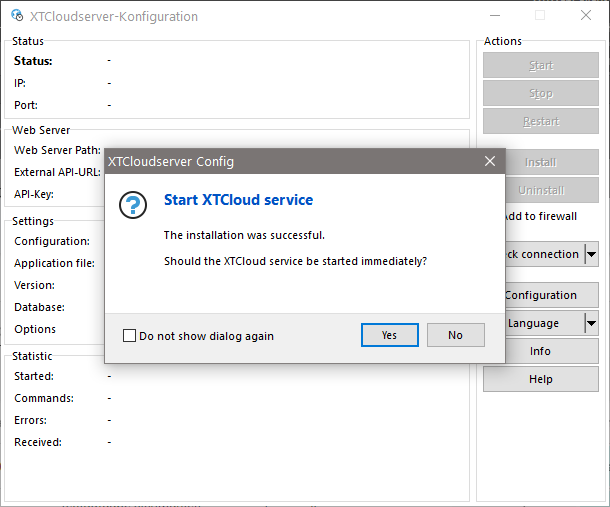Click the 'Add to firewall' option
Viewport: 610px width, 507px height.
coord(541,216)
